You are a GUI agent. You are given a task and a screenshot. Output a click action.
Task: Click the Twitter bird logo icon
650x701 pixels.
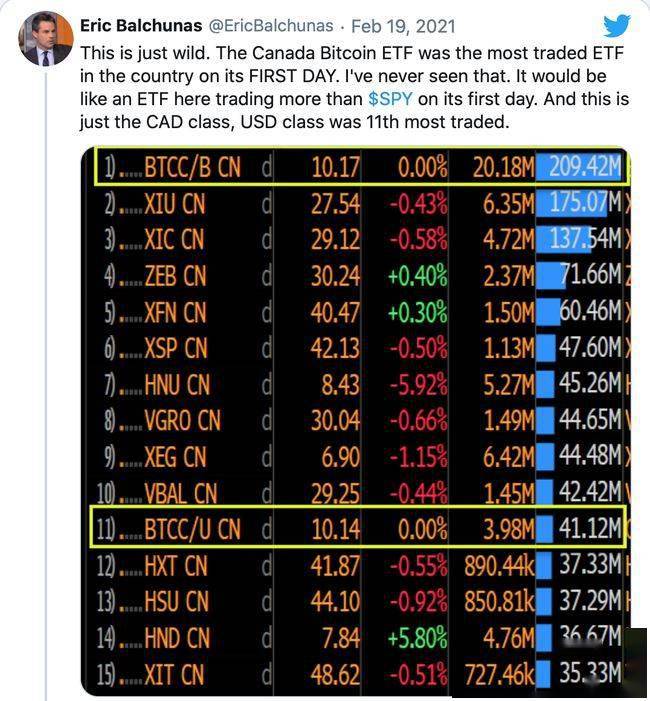coord(617,25)
